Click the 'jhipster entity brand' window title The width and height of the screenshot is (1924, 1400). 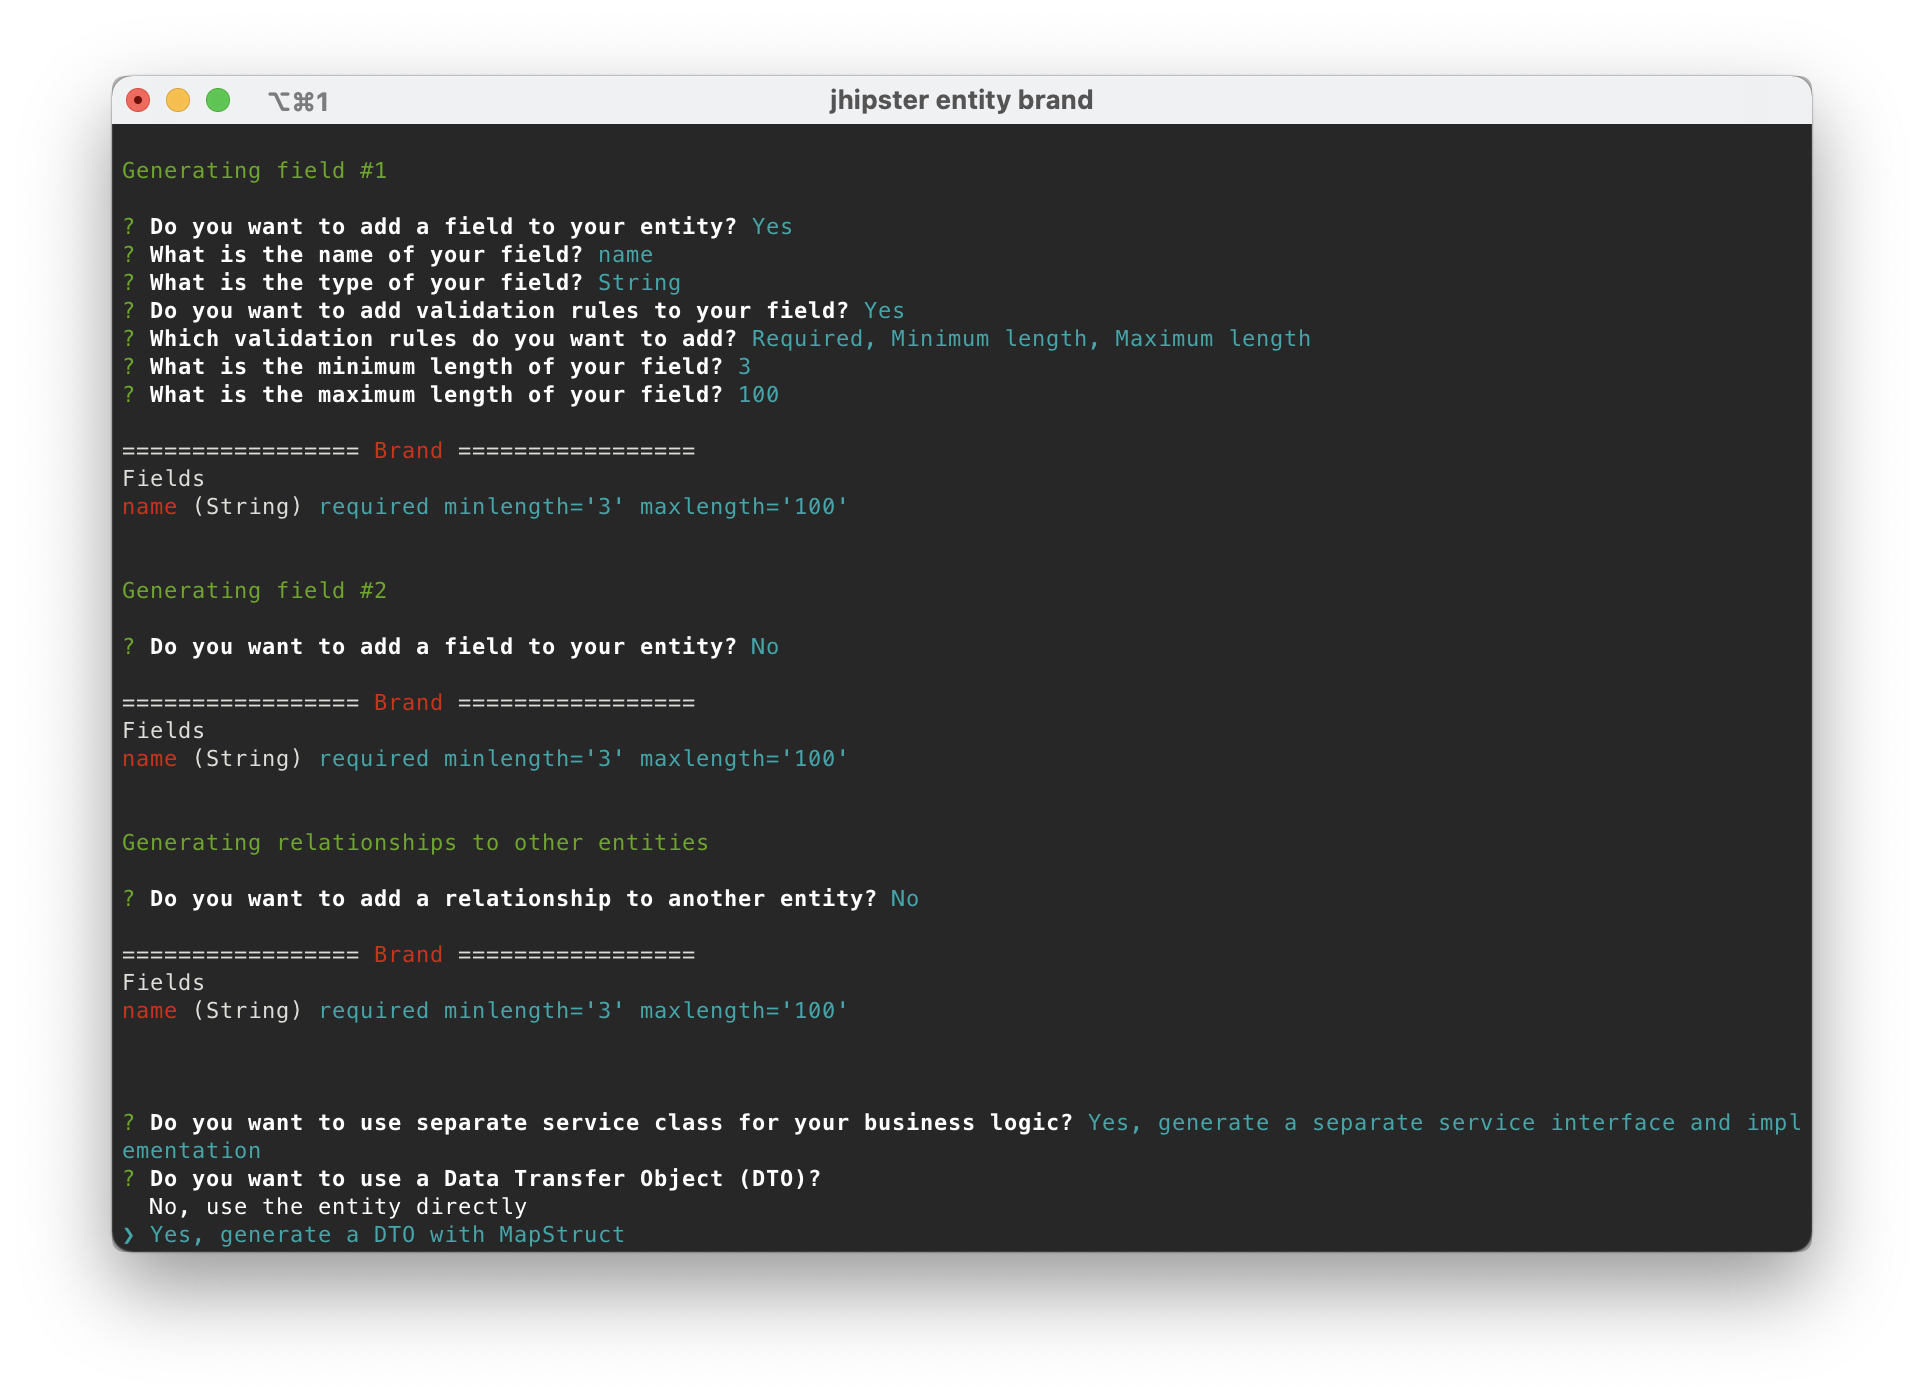961,100
